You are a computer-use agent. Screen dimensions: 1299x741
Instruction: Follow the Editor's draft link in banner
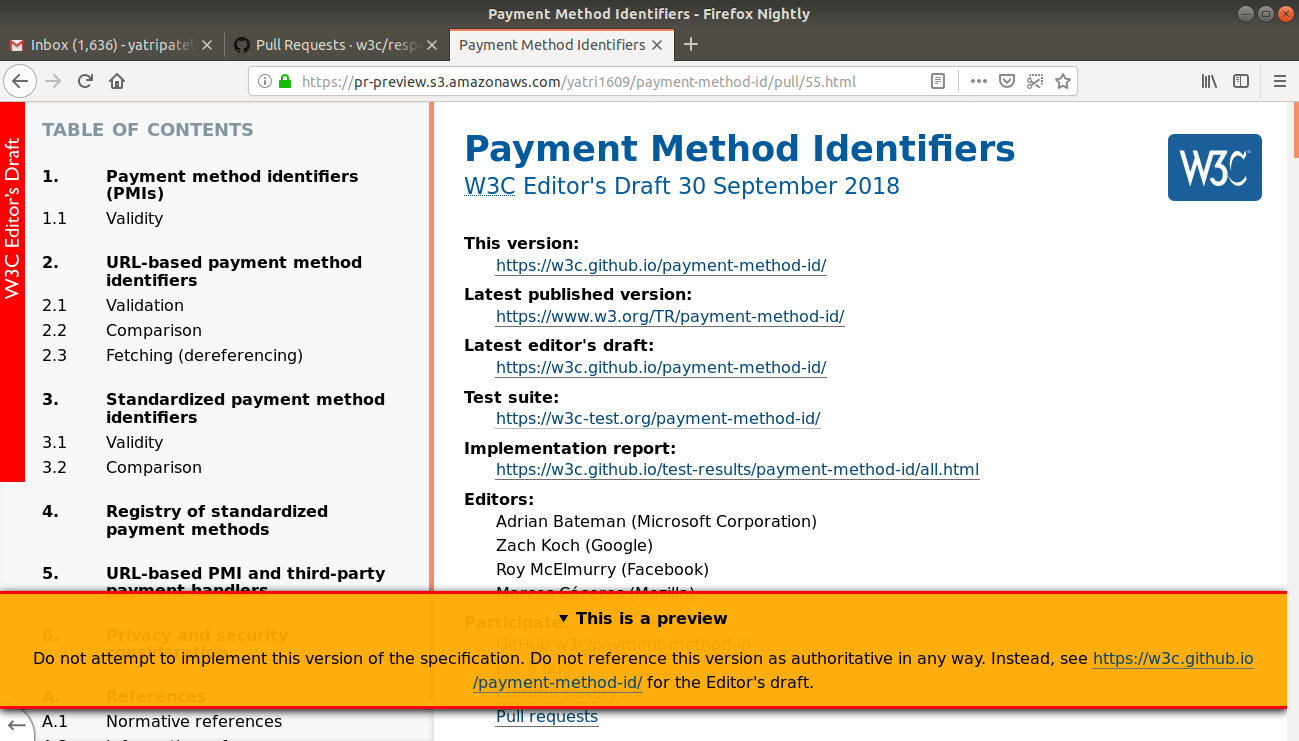(863, 671)
